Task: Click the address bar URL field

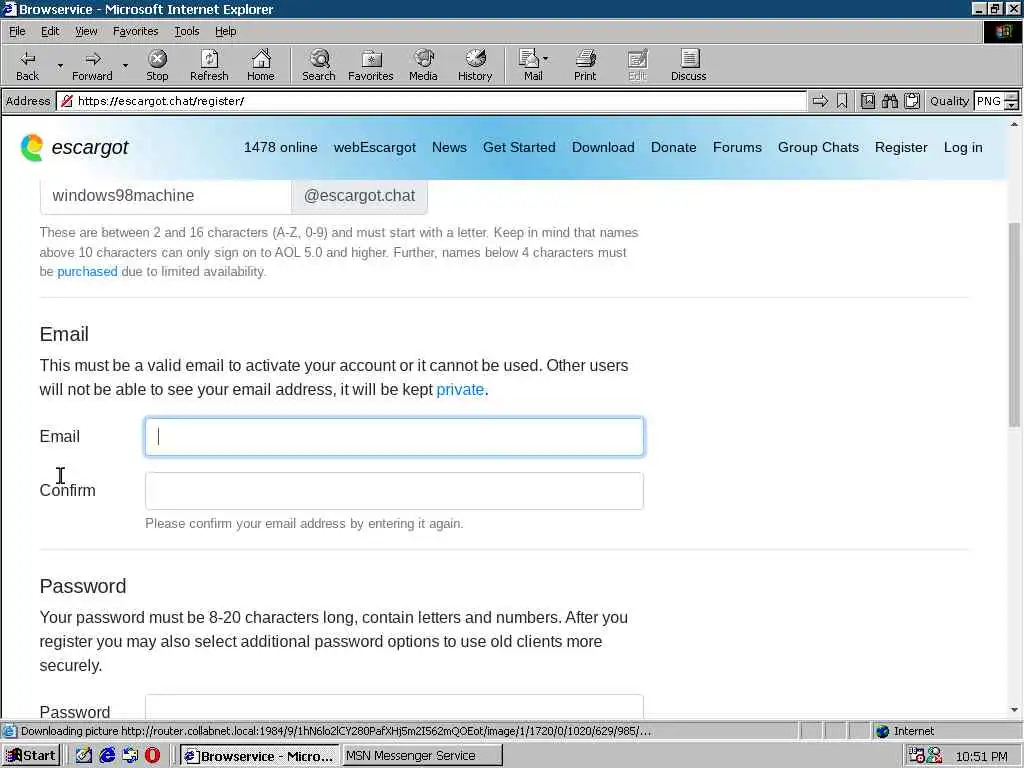Action: point(431,101)
